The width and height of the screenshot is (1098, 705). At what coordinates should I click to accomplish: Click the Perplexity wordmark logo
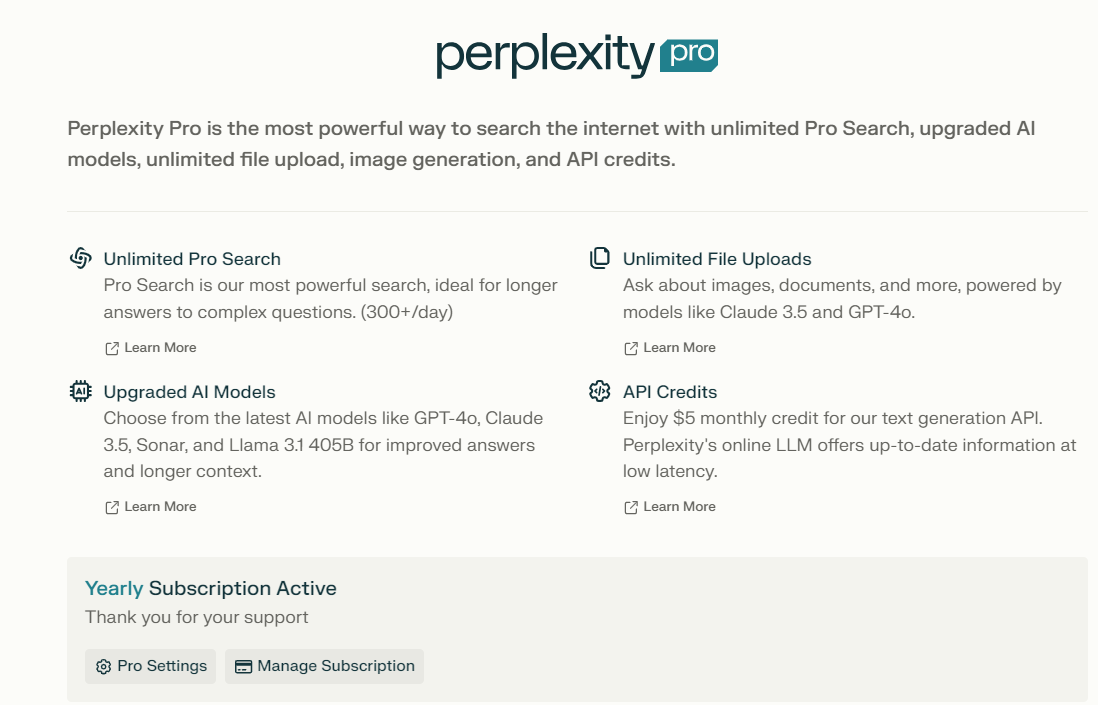545,55
